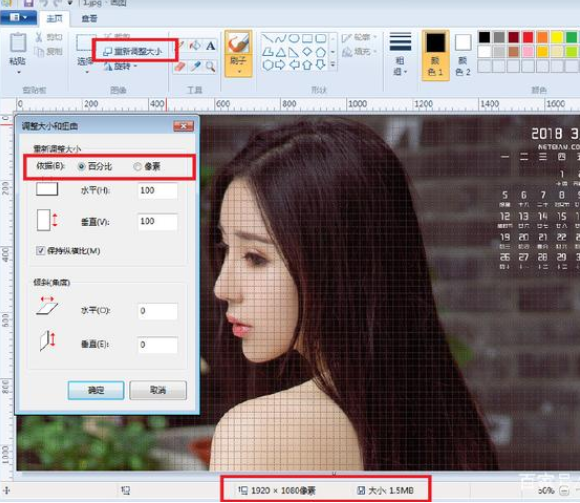The width and height of the screenshot is (580, 503).
Task: Choose the right triangle shape
Action: point(294,52)
